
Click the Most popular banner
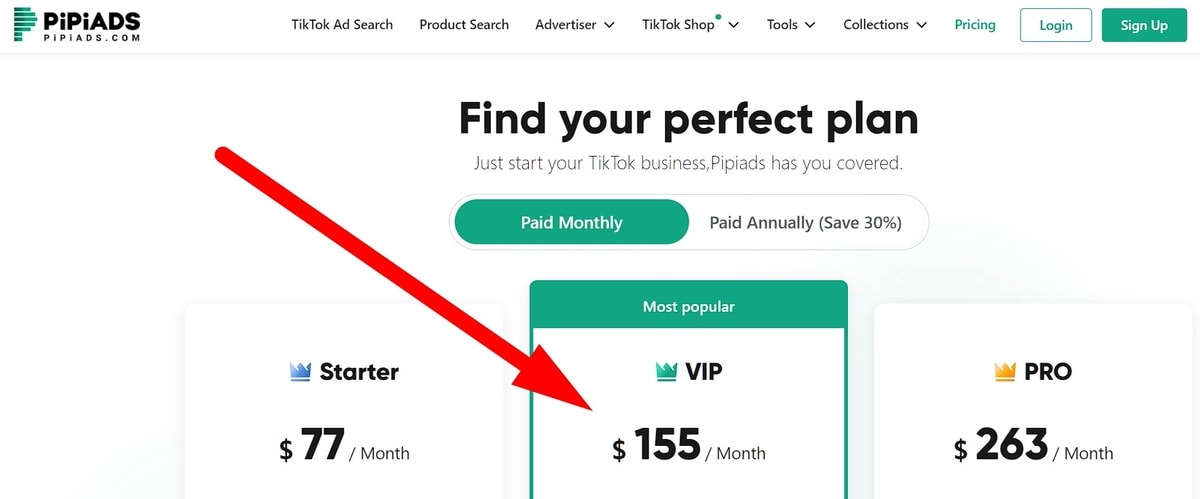[688, 306]
